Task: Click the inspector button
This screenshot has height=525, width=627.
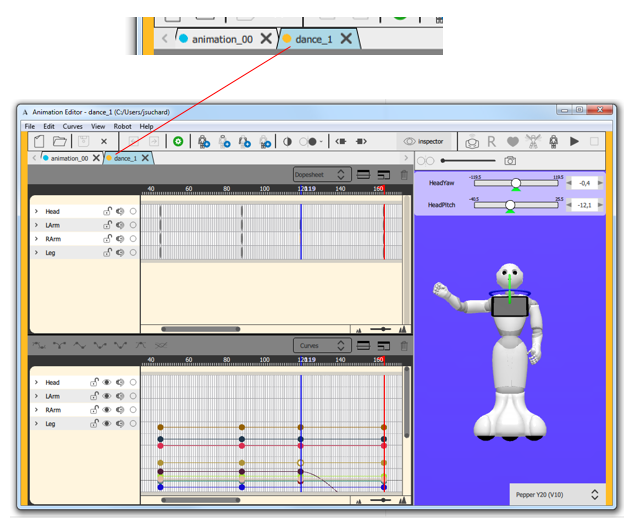Action: click(x=423, y=142)
